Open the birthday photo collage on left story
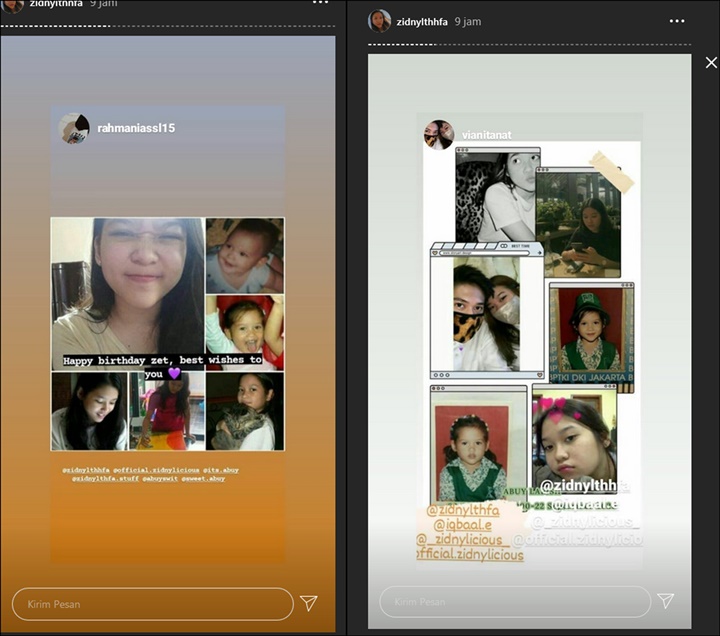This screenshot has height=636, width=720. point(168,334)
